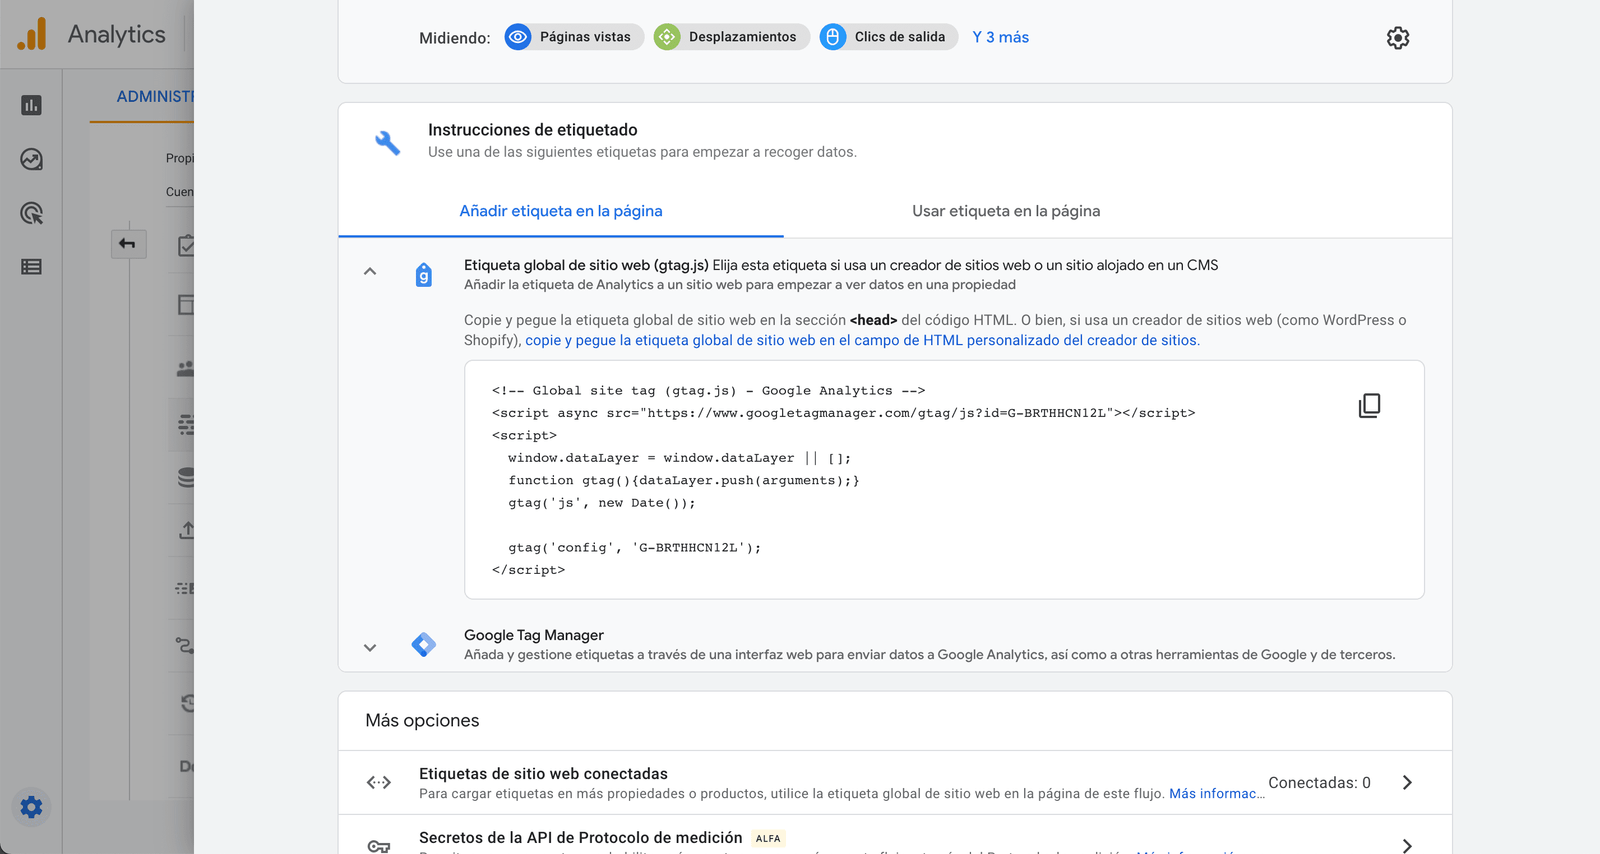Image resolution: width=1600 pixels, height=854 pixels.
Task: Open Configure list icon in sidebar
Action: [31, 267]
